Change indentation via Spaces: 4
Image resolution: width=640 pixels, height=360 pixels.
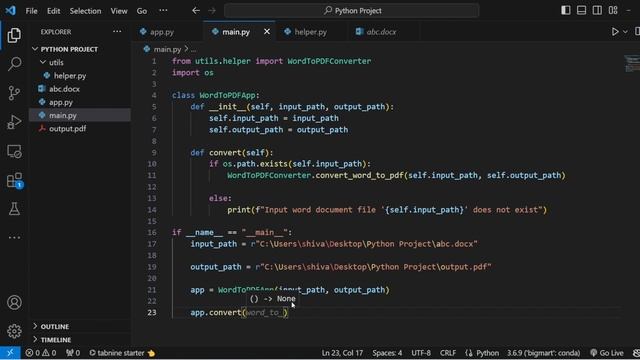387,353
